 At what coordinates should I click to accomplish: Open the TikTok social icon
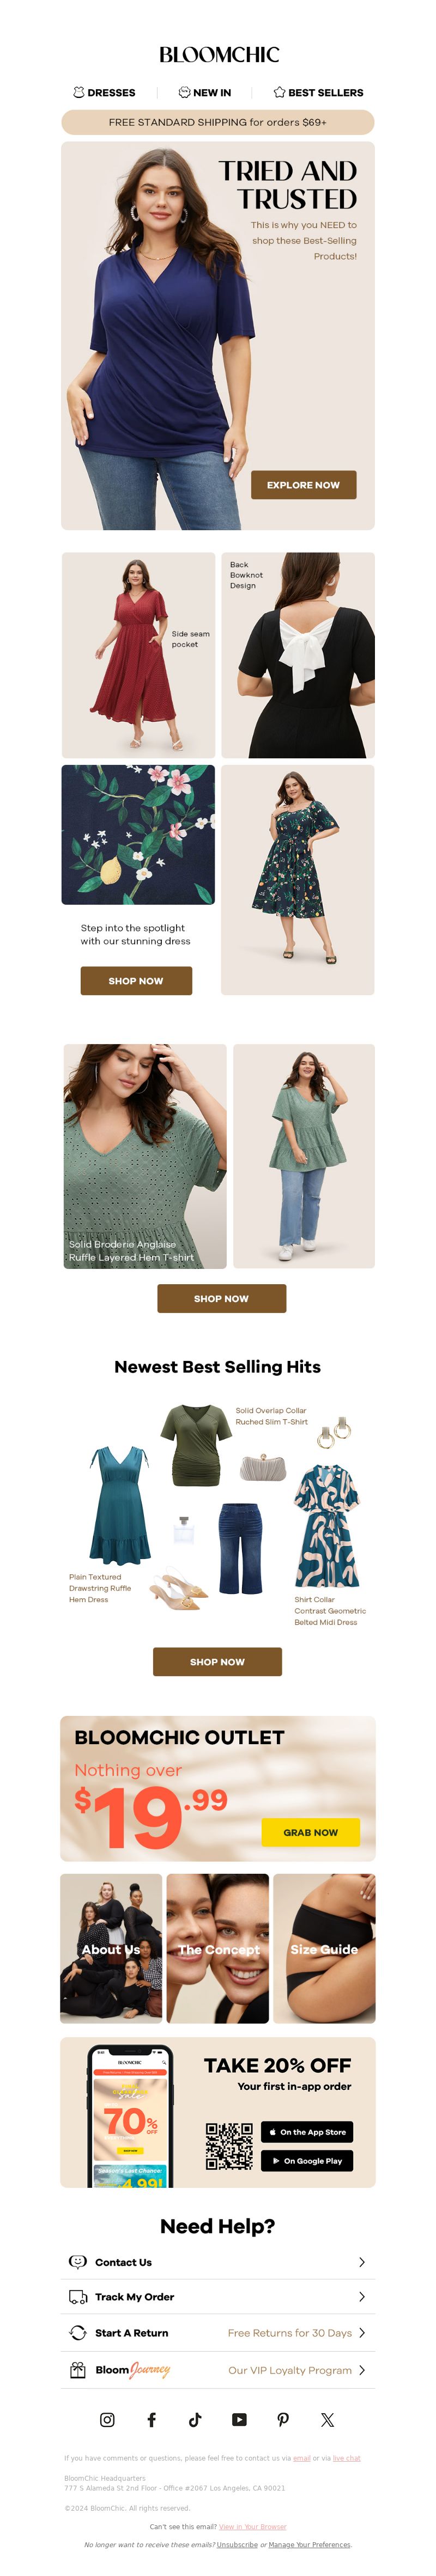[195, 2419]
